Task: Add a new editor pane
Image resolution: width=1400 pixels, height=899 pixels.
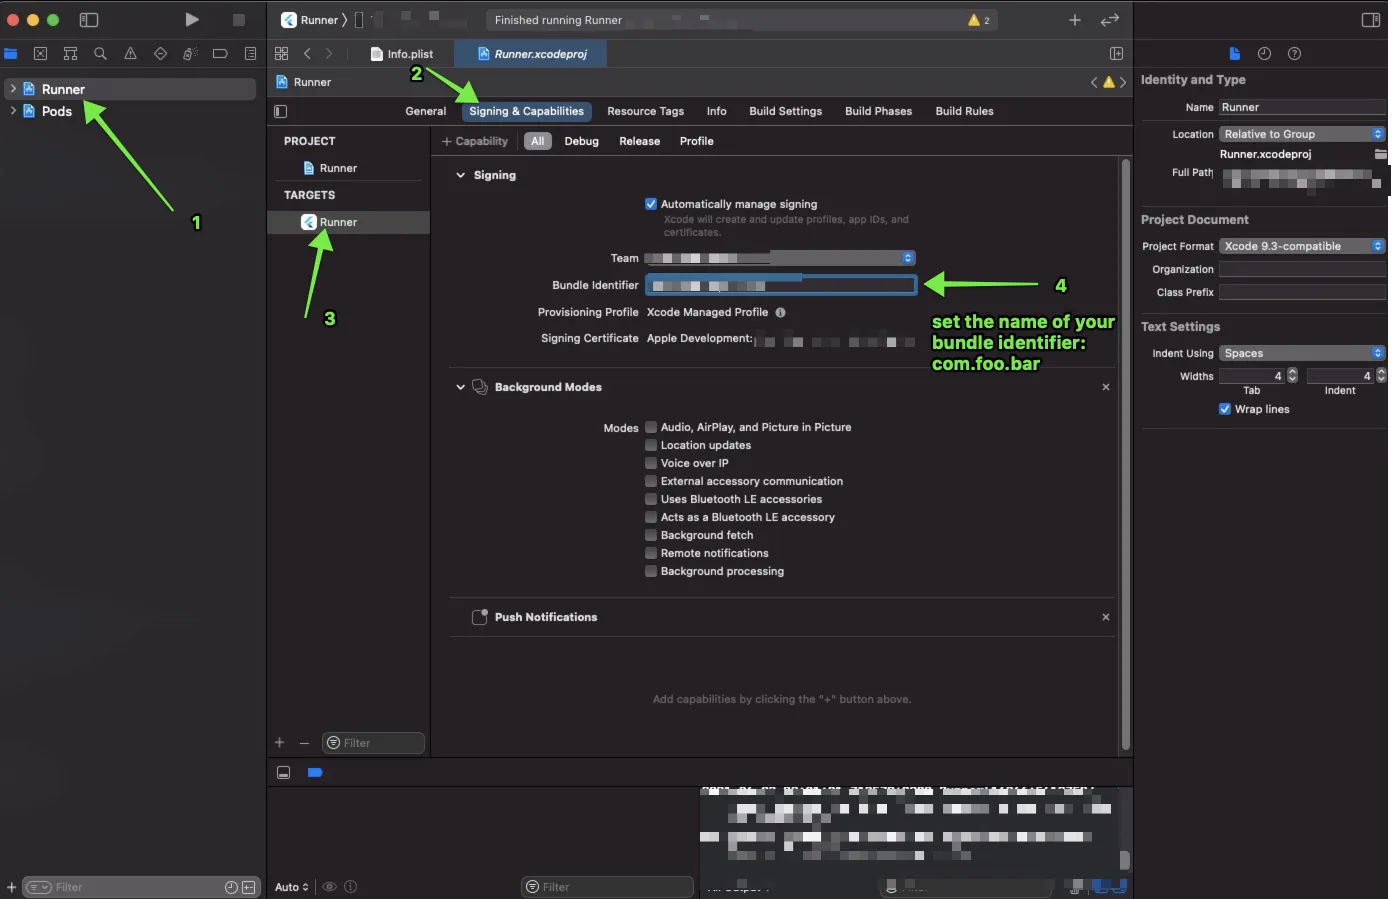Action: coord(1117,54)
